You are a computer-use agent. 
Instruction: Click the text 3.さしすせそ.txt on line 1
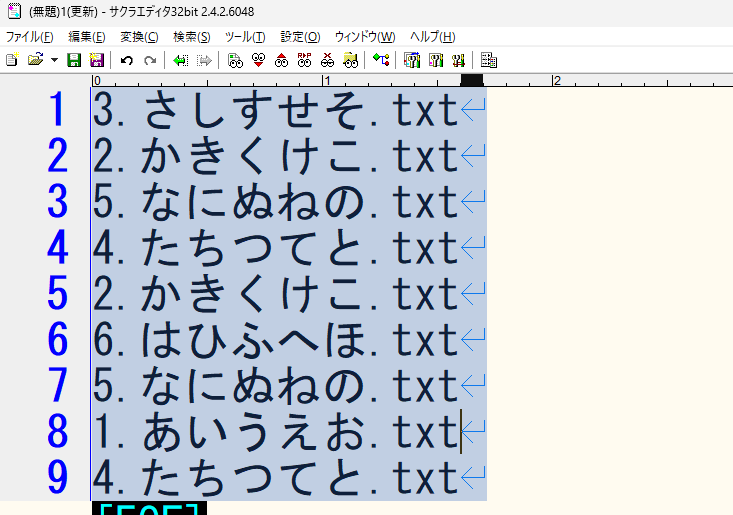[275, 110]
